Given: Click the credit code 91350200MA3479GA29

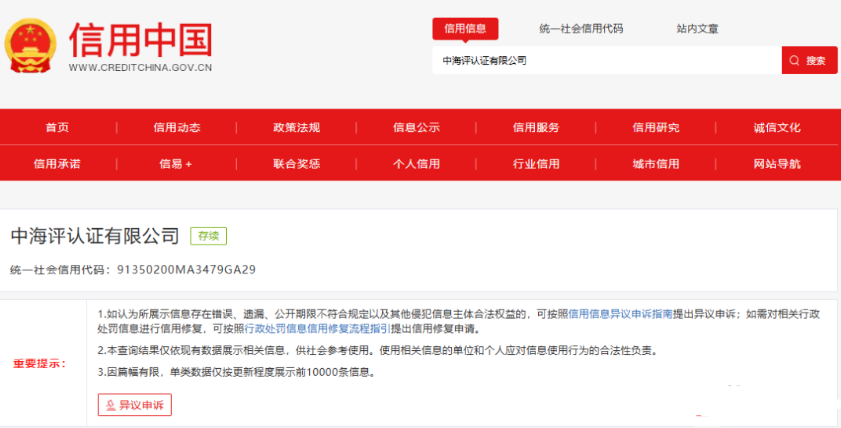Looking at the screenshot, I should (x=187, y=269).
